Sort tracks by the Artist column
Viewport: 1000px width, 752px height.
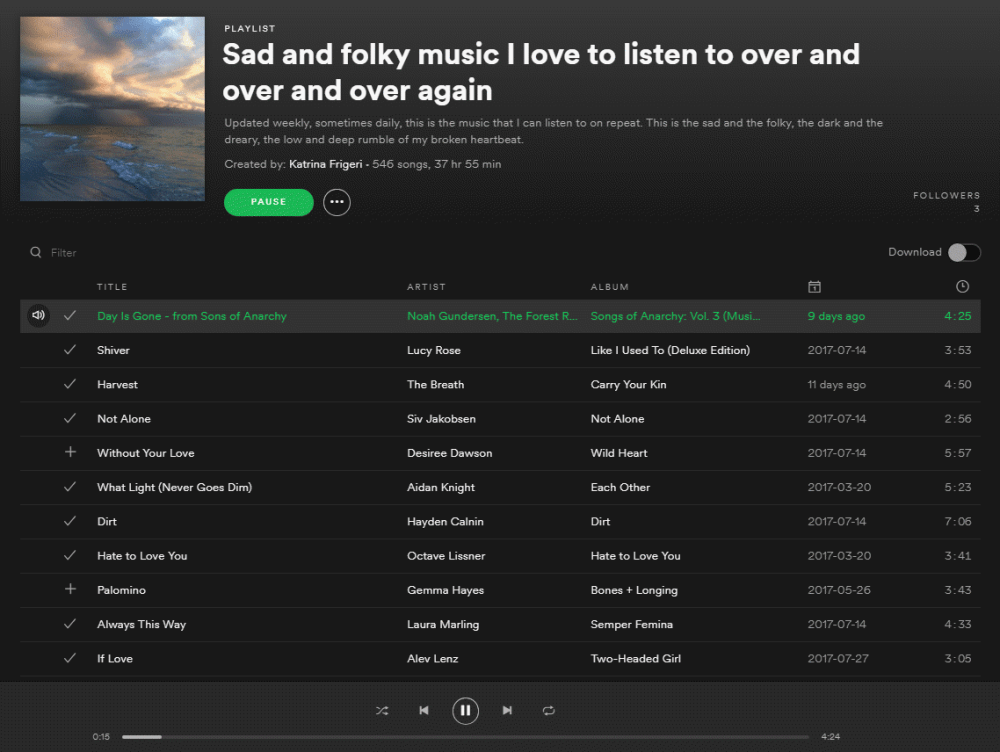point(425,286)
